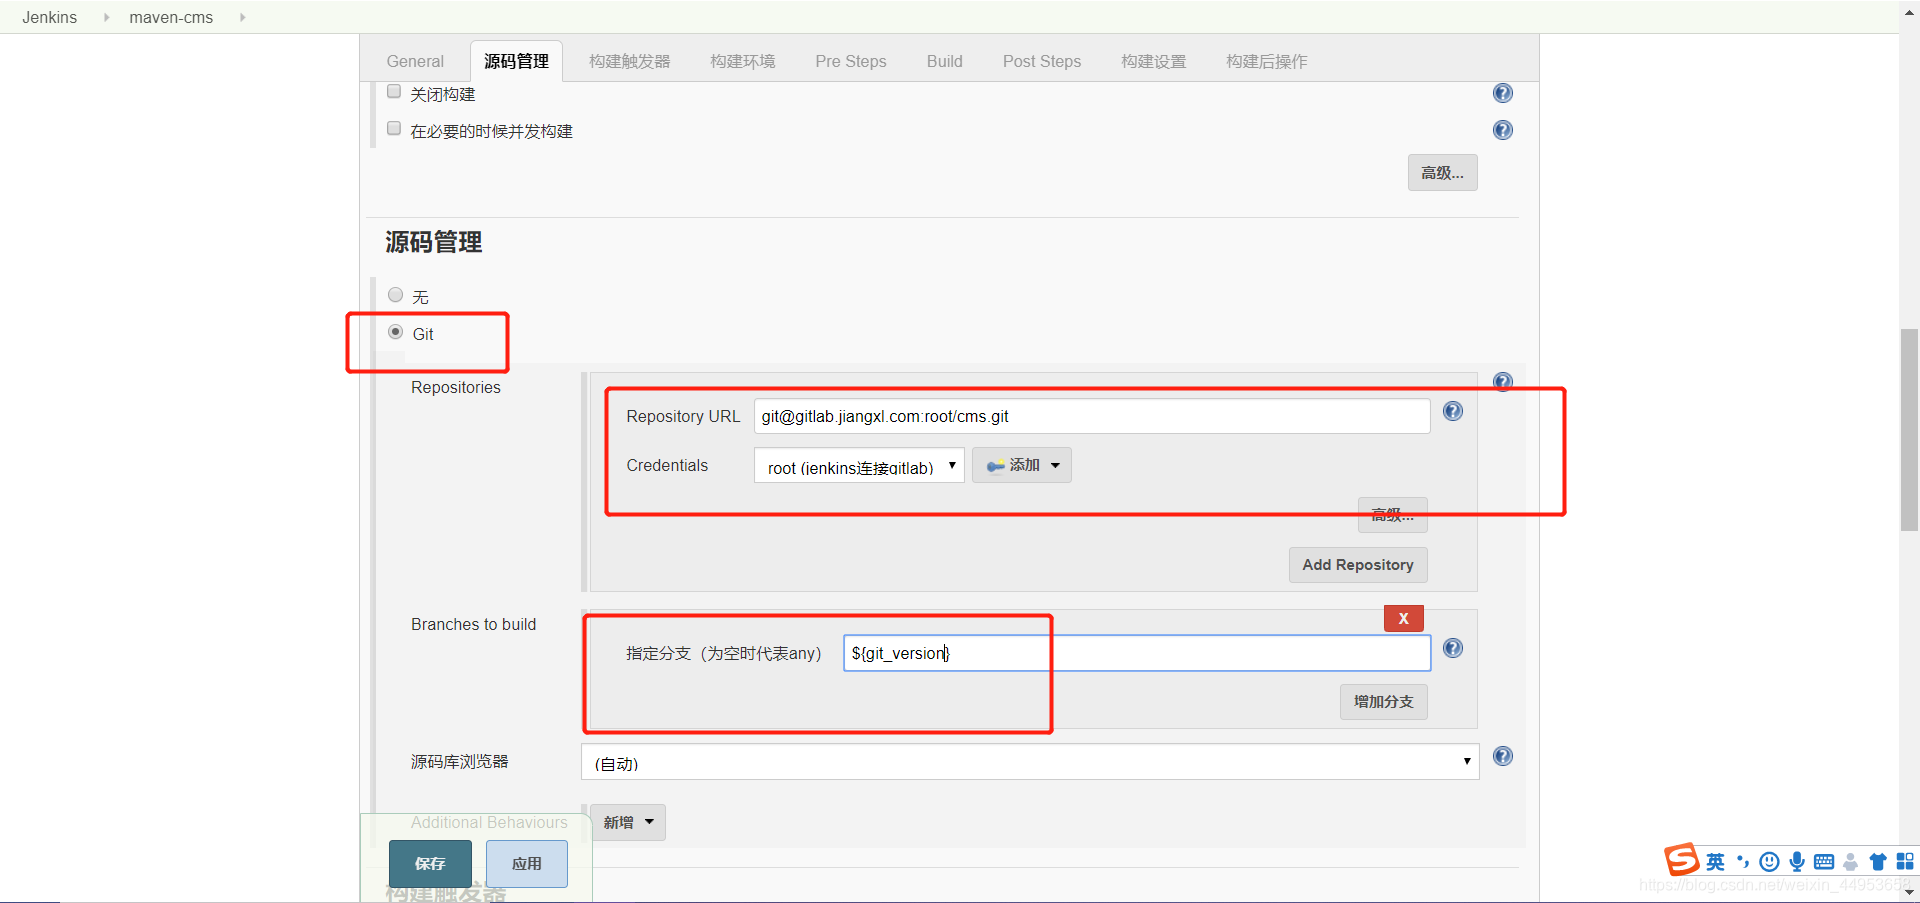The image size is (1920, 903).
Task: Open help icon beside Repository URL field
Action: [1453, 411]
